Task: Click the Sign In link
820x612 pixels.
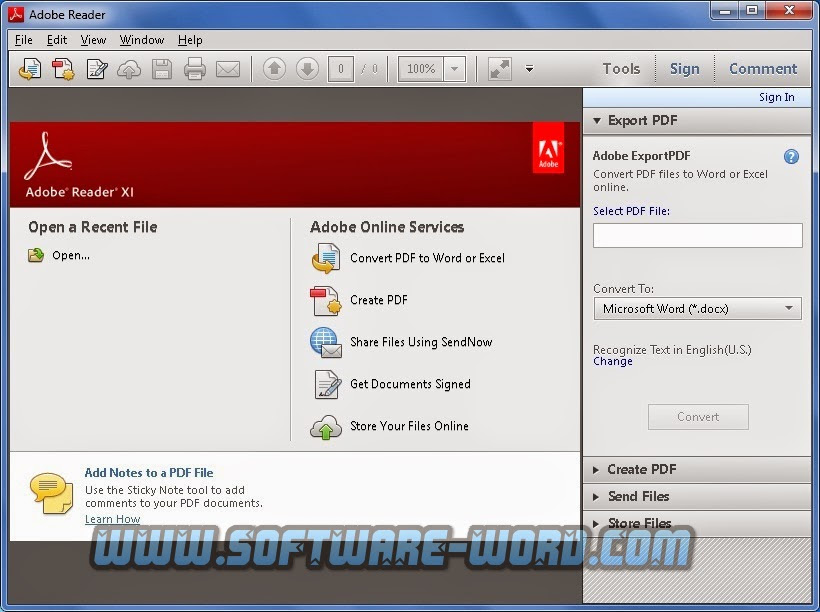Action: [x=777, y=97]
